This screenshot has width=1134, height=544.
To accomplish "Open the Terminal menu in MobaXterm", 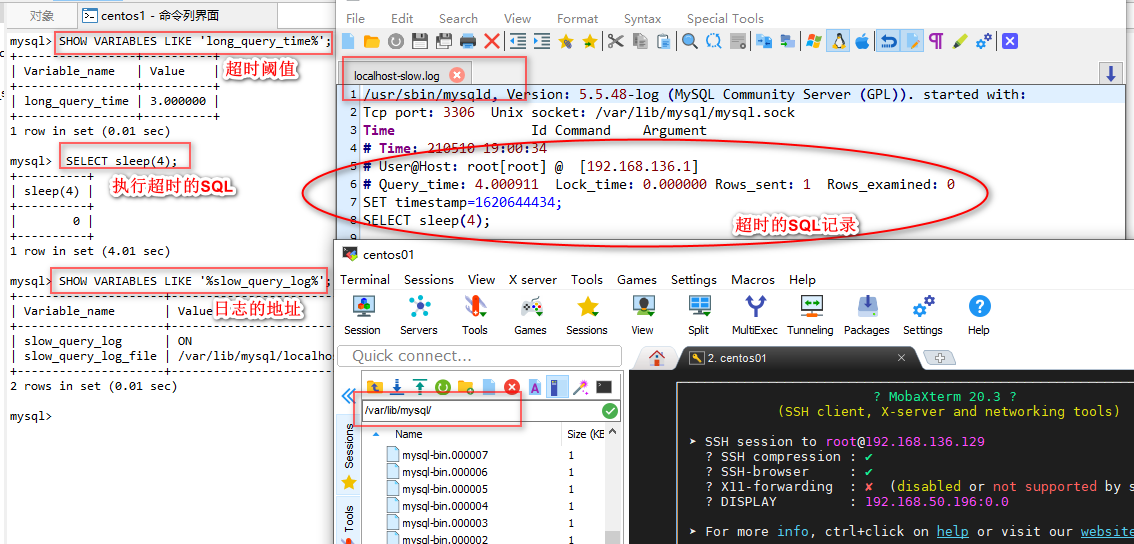I will point(365,279).
